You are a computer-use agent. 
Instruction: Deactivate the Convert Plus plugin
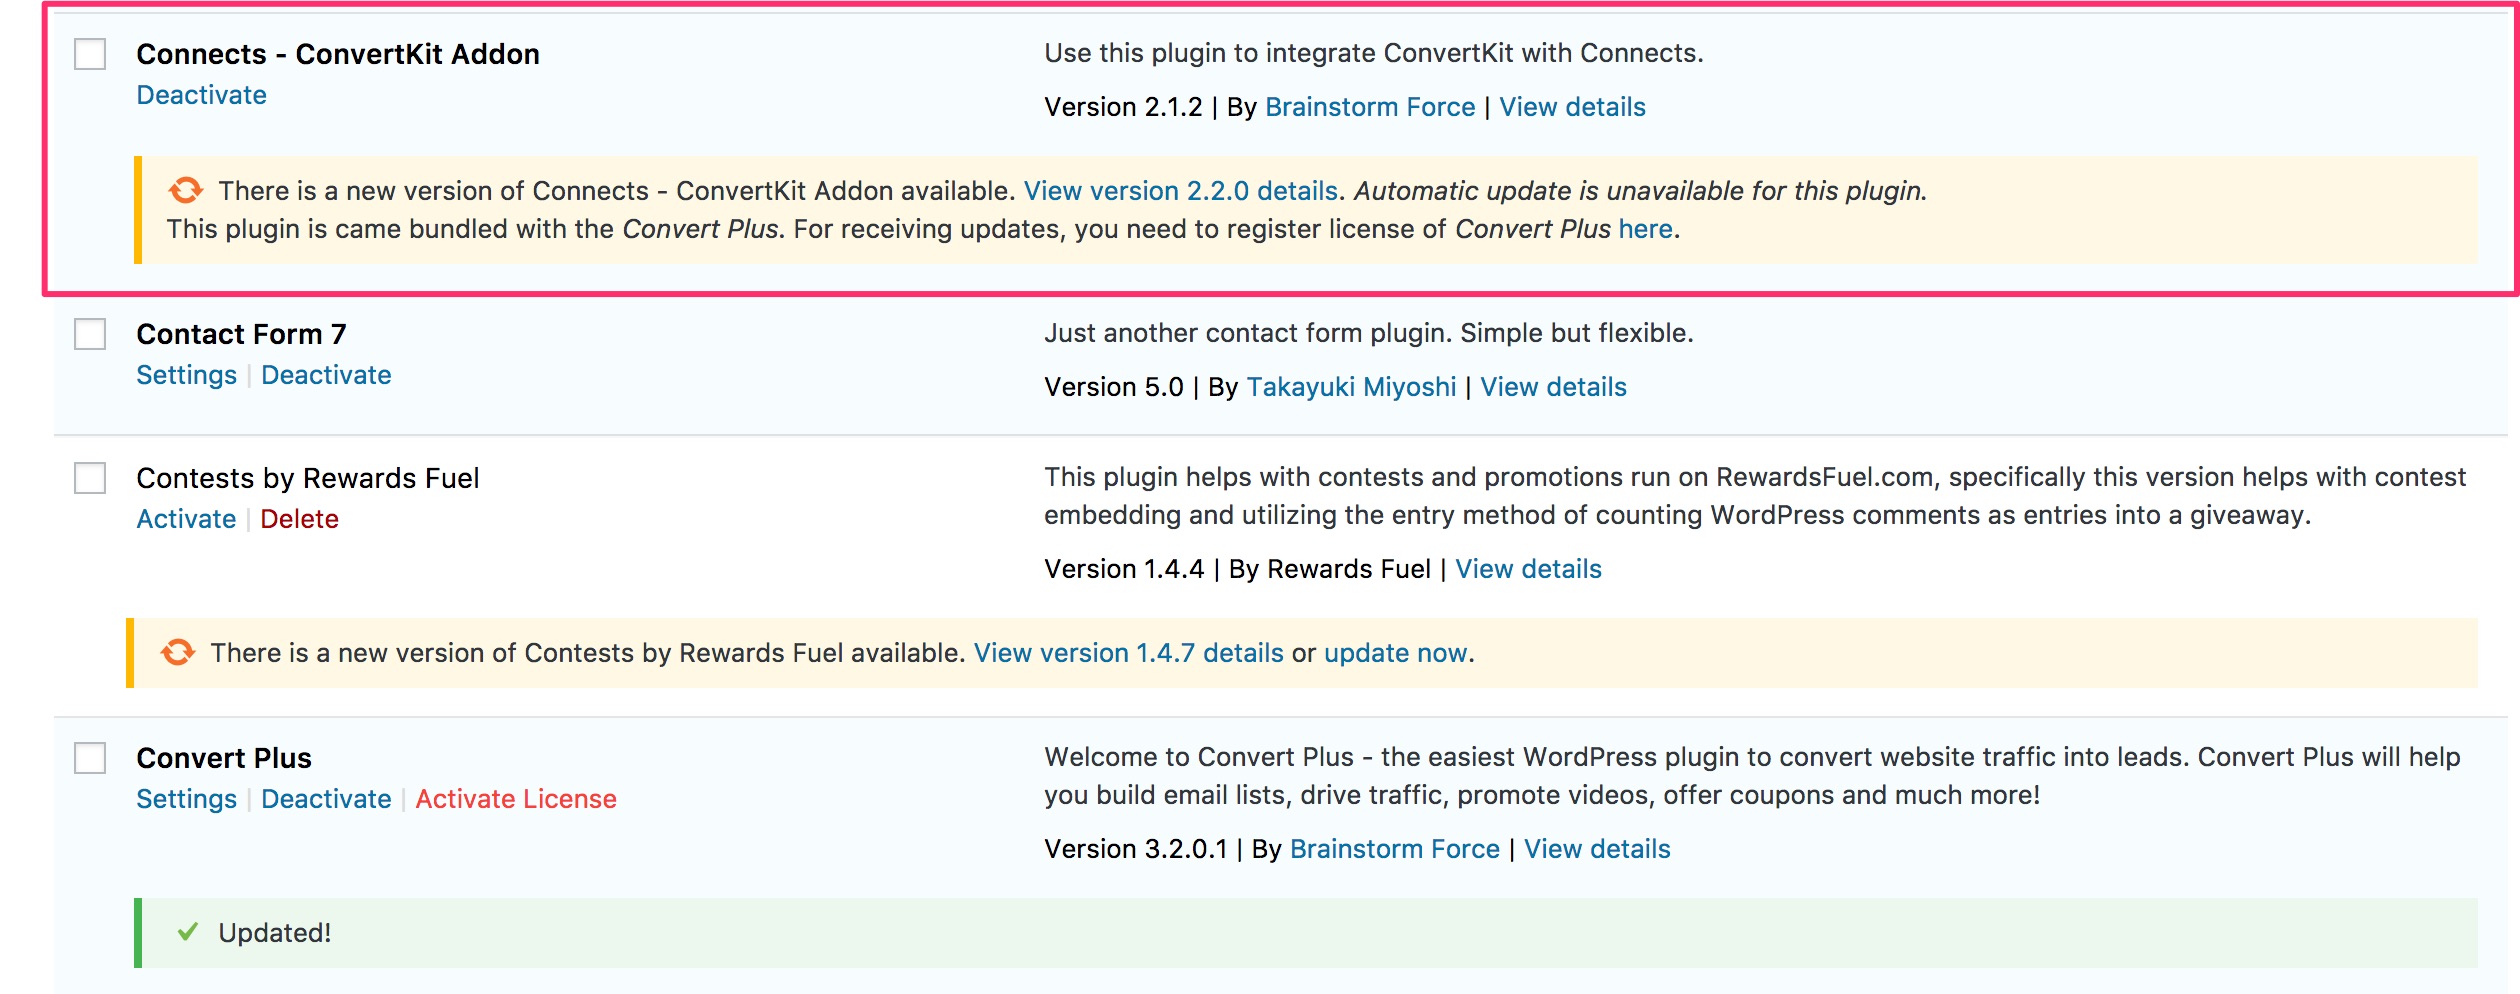coord(326,799)
